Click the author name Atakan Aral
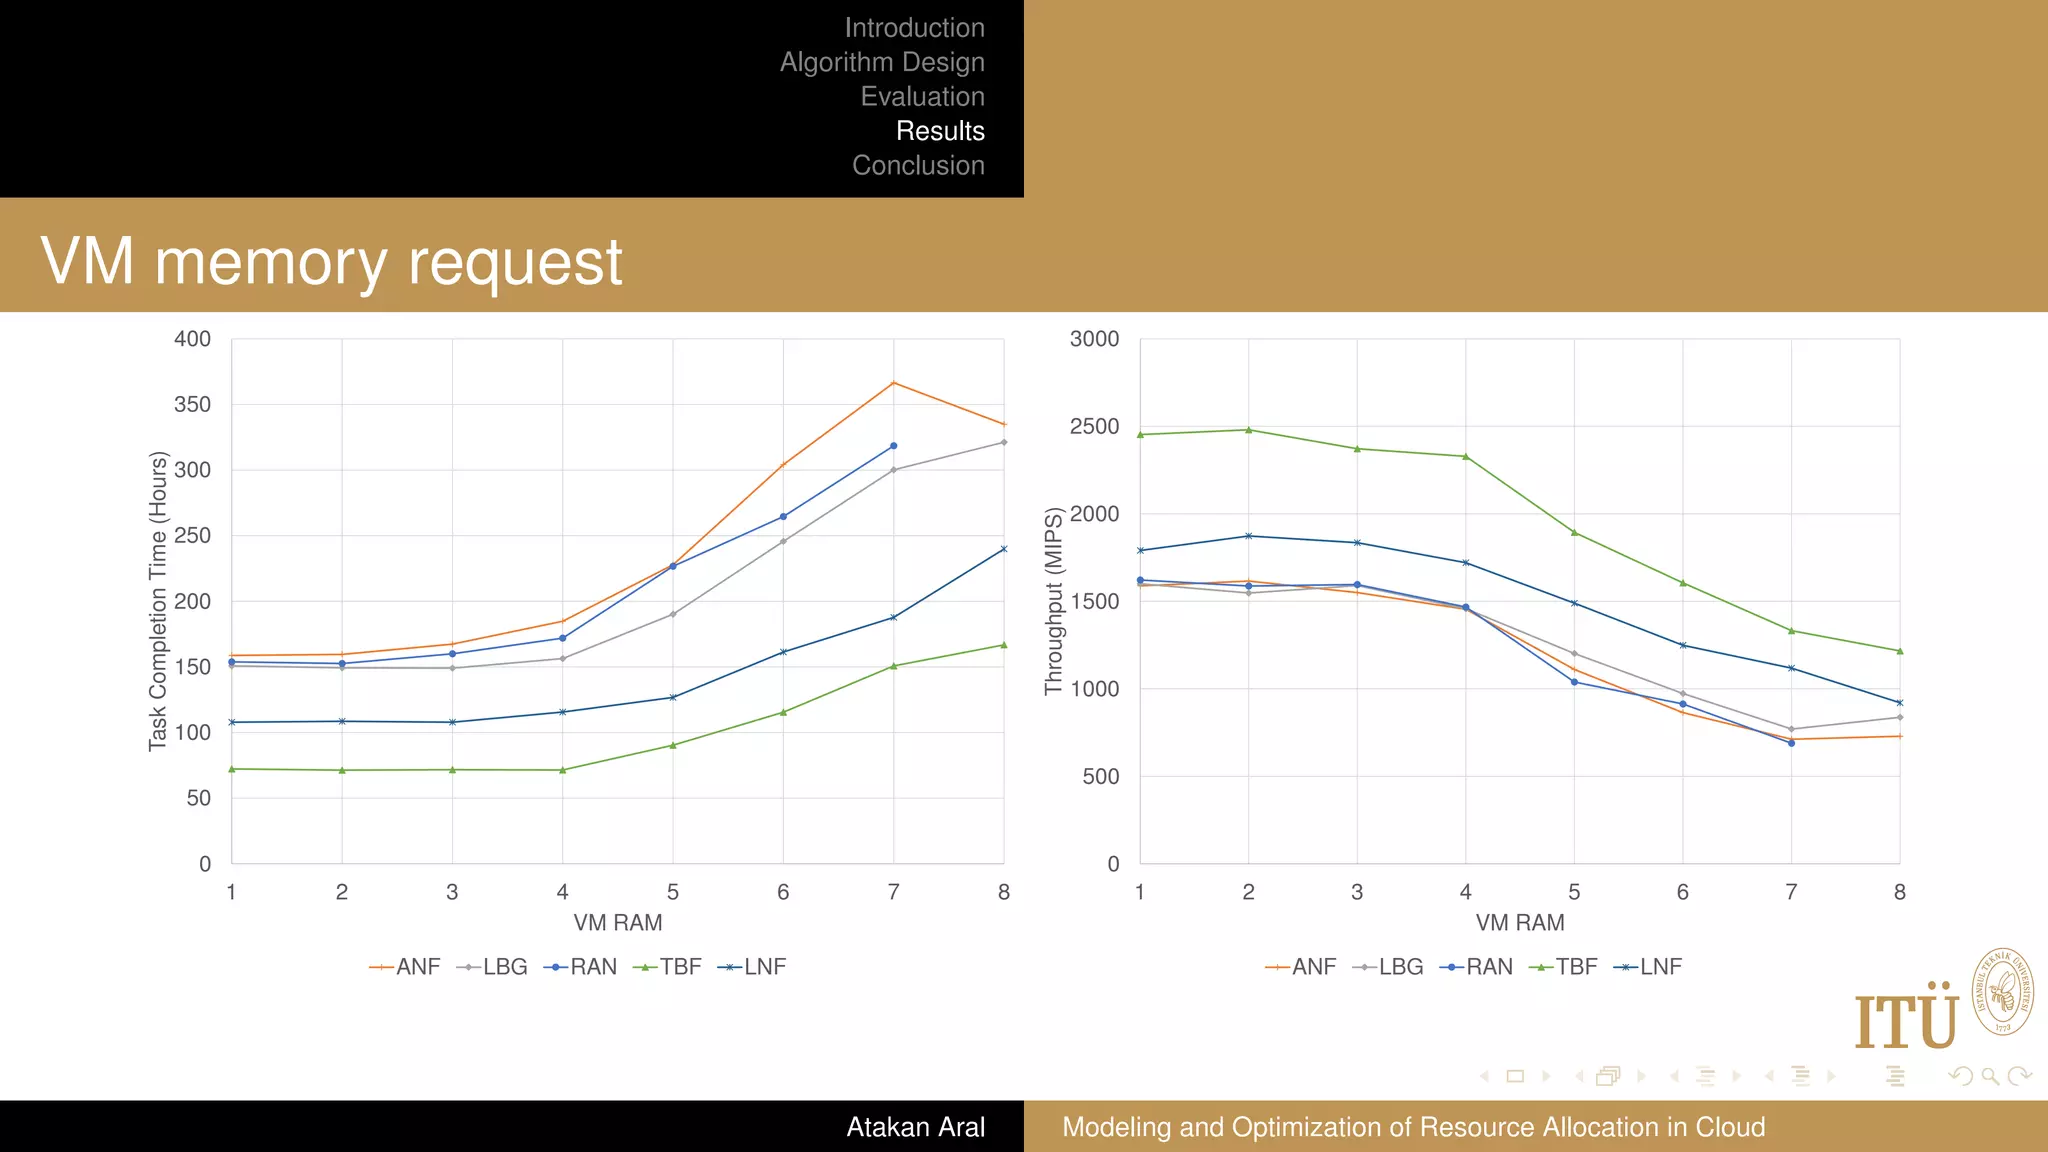2048x1152 pixels. pos(915,1127)
